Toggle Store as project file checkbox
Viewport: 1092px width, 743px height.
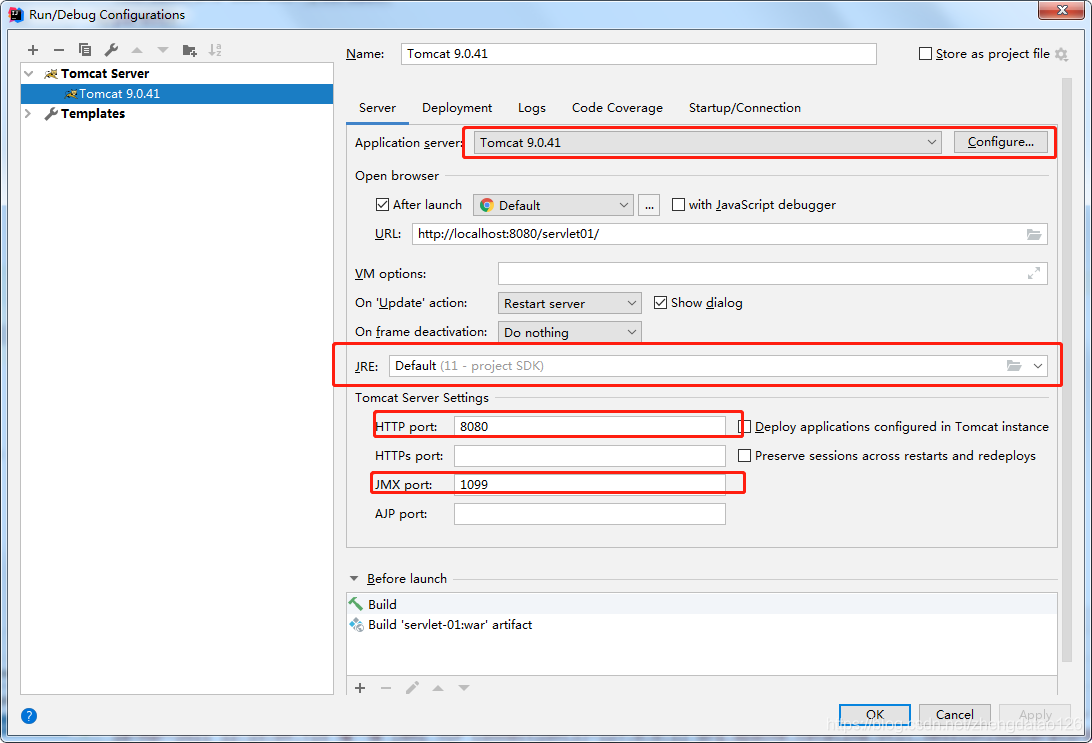click(x=926, y=54)
